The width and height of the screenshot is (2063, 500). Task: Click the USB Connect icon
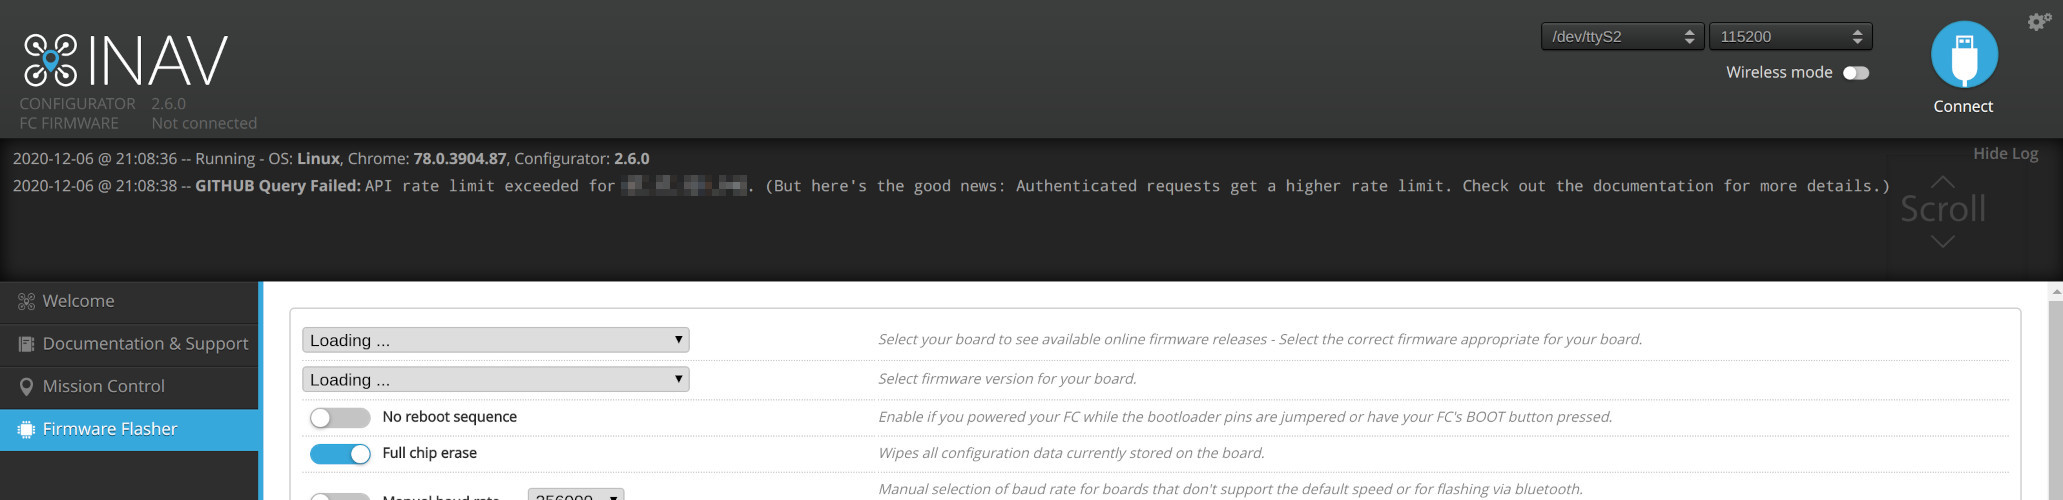click(1964, 55)
